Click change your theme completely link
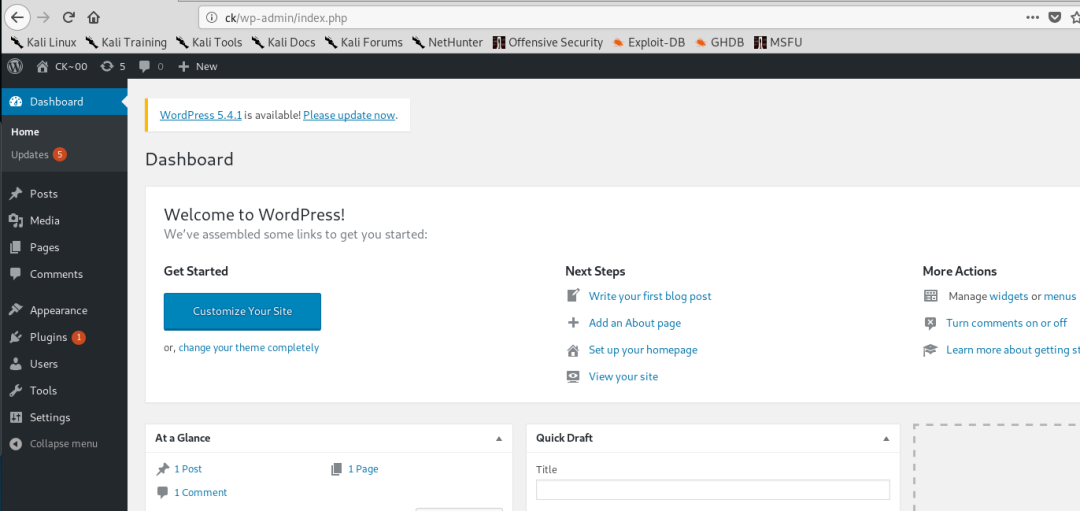This screenshot has height=511, width=1080. click(x=249, y=348)
